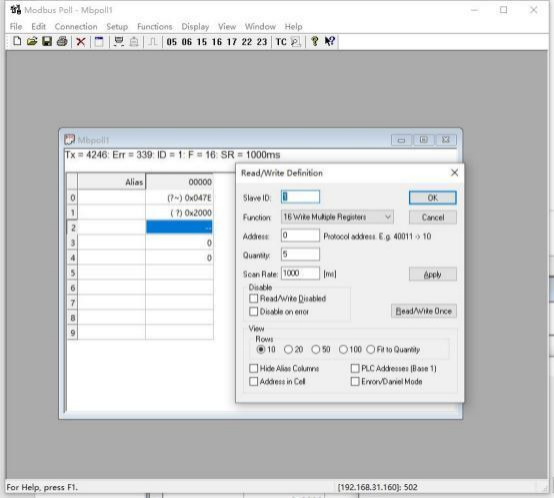Open the new window toolbar icon
Viewport: 554px width, 498px height.
coord(99,42)
